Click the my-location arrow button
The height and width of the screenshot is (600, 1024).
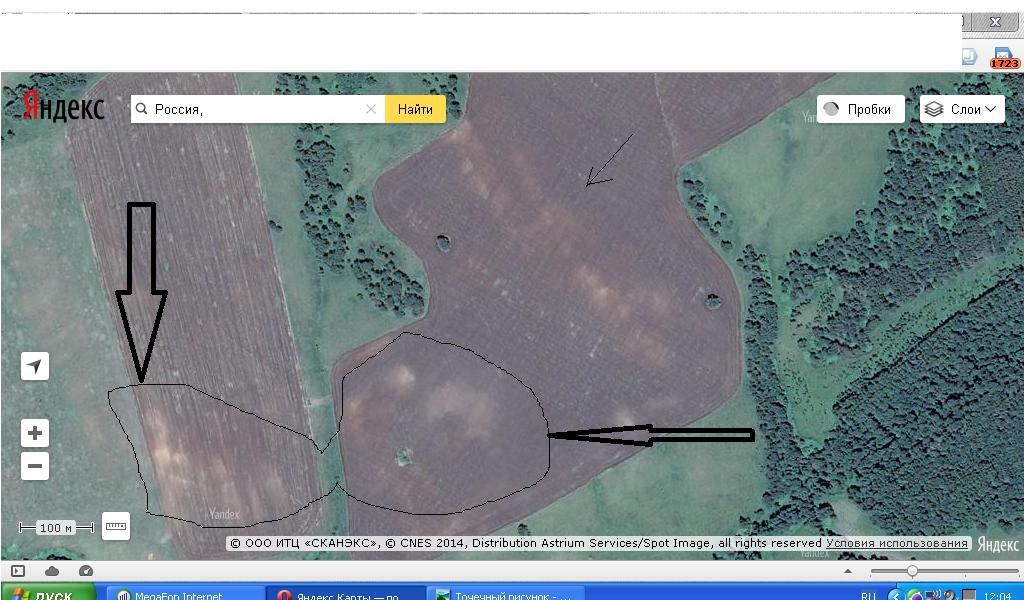point(35,367)
